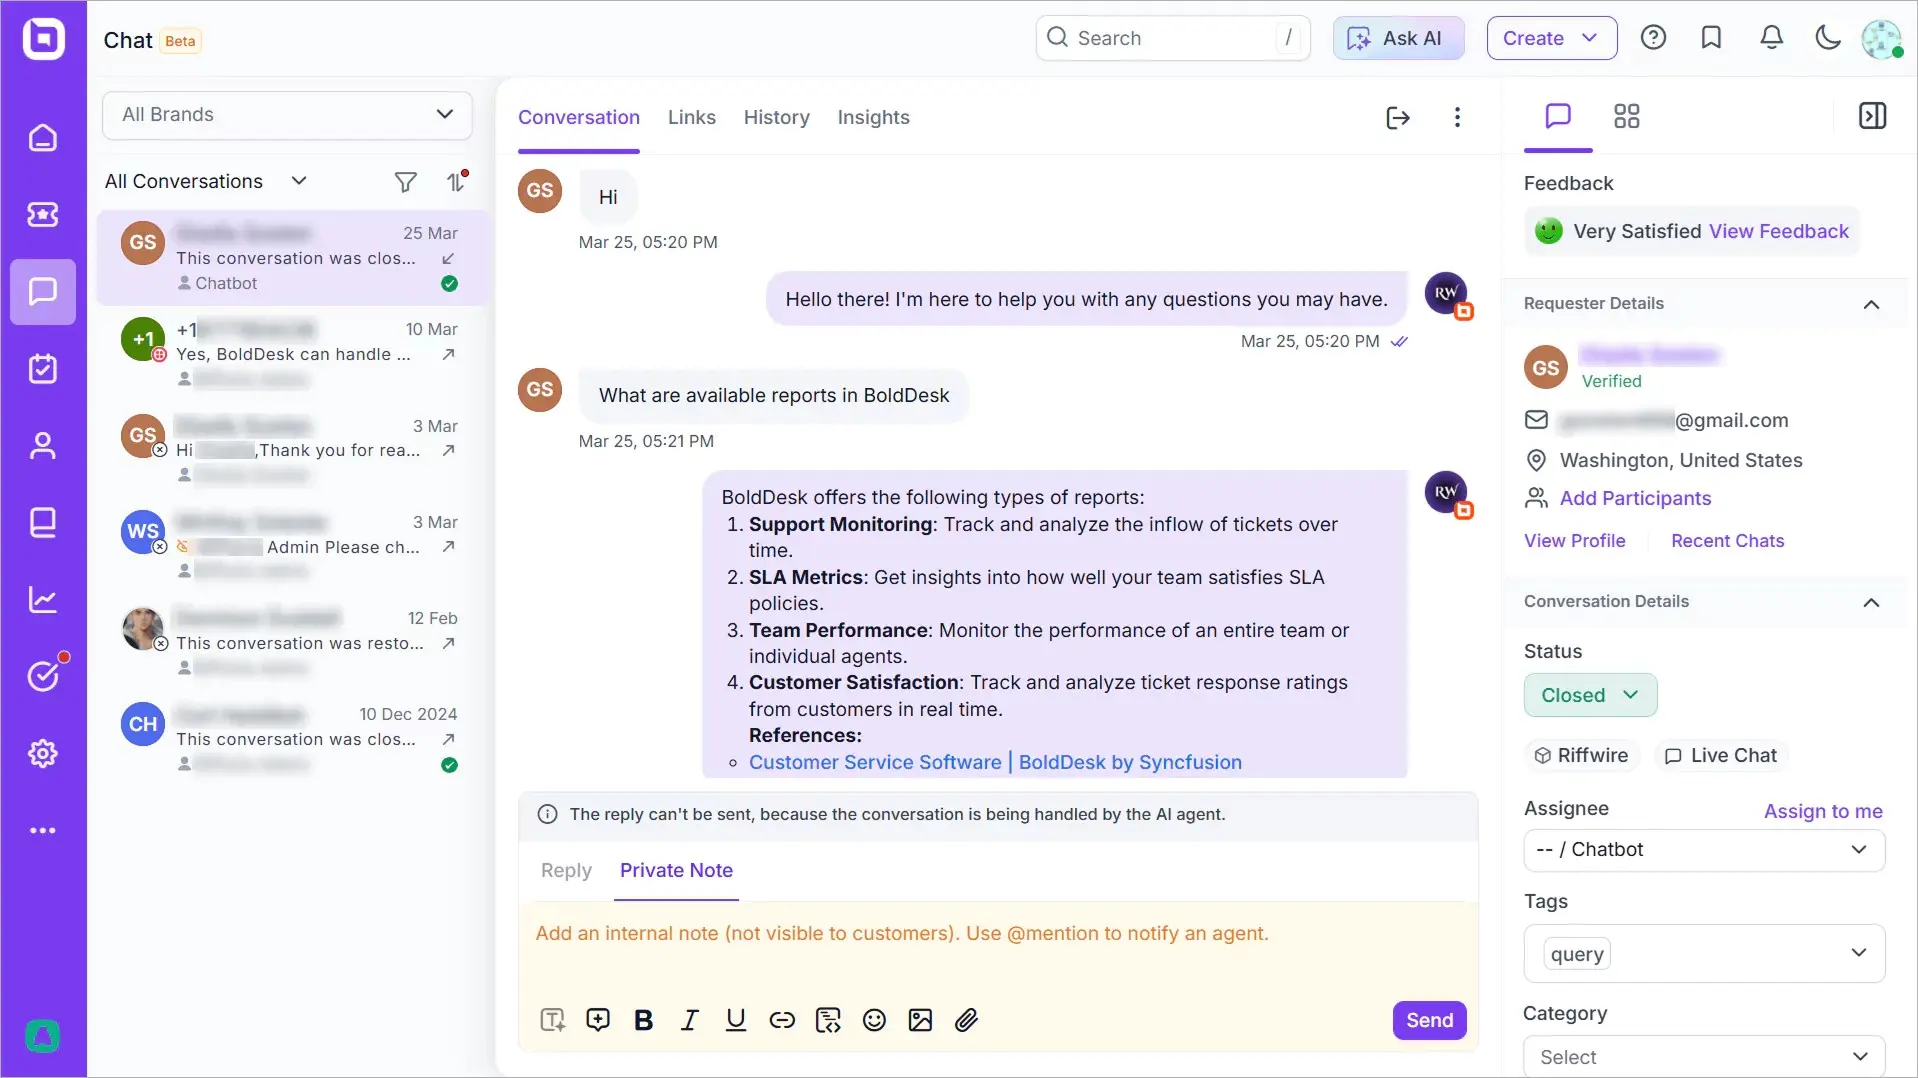Open the Home icon in the sidebar

click(43, 138)
